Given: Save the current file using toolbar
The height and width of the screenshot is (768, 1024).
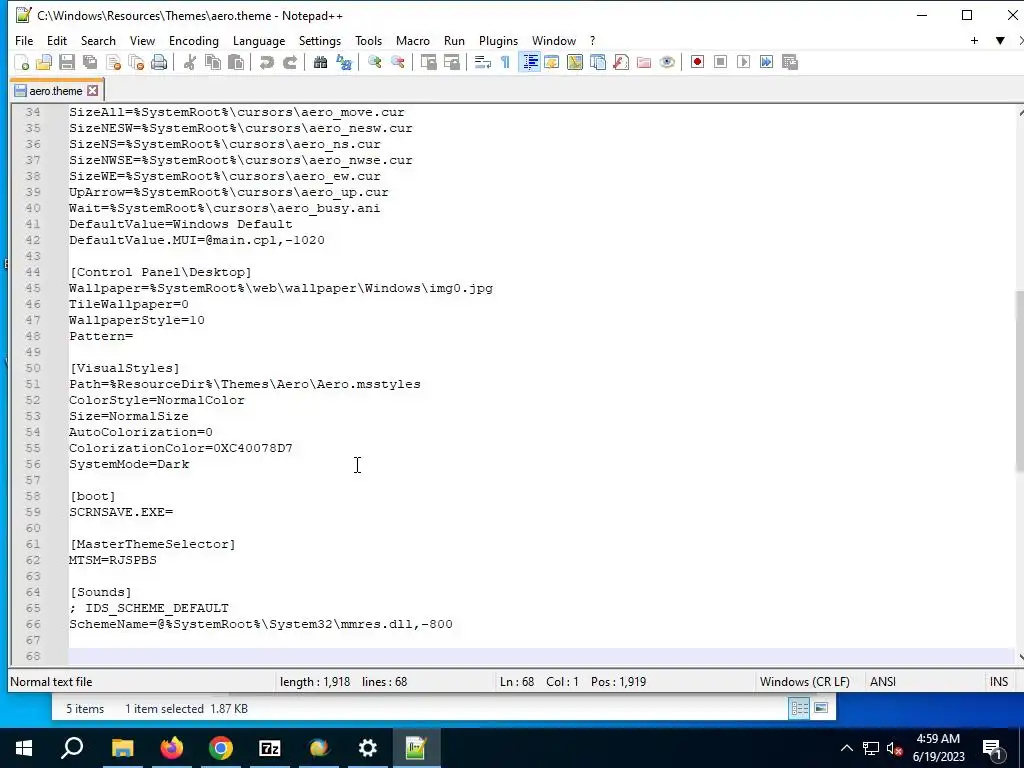Looking at the screenshot, I should click(67, 62).
